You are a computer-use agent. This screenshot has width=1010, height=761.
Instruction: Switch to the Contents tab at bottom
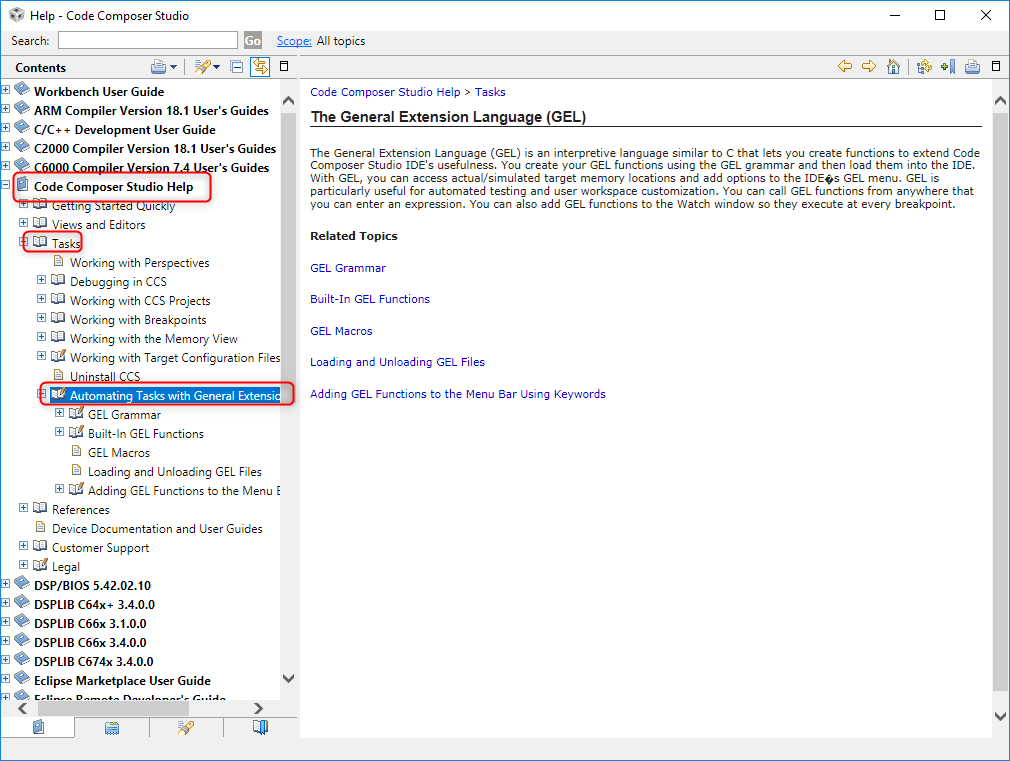point(38,727)
